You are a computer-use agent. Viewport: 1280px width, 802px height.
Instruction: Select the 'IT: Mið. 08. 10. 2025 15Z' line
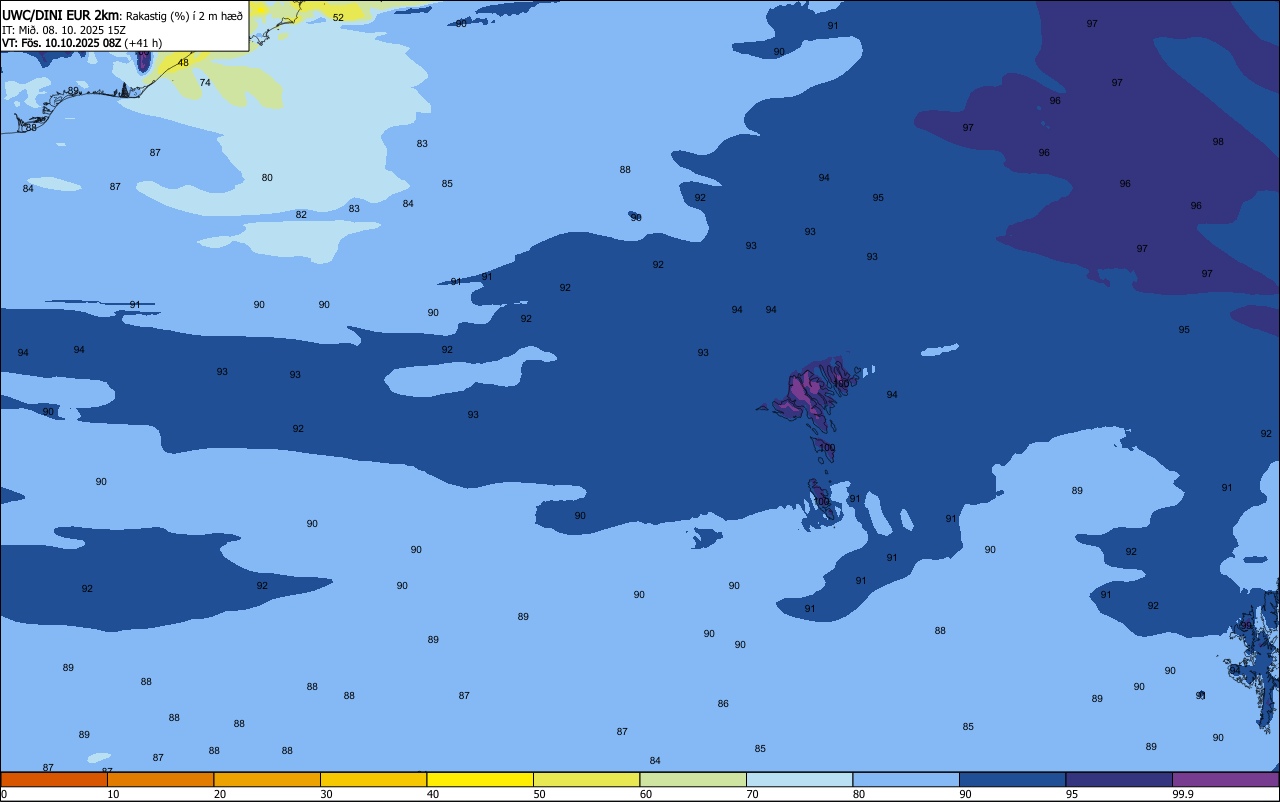63,29
